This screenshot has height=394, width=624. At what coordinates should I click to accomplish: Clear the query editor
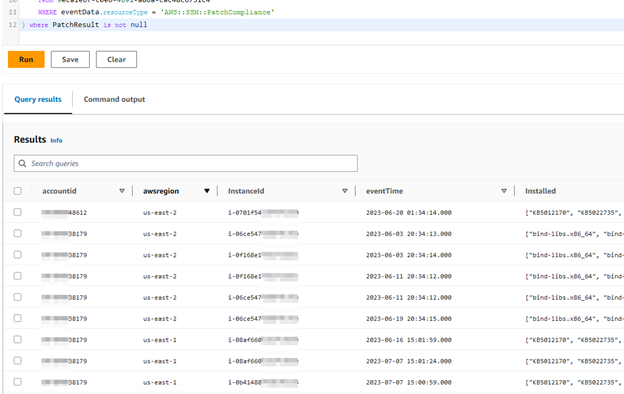116,59
